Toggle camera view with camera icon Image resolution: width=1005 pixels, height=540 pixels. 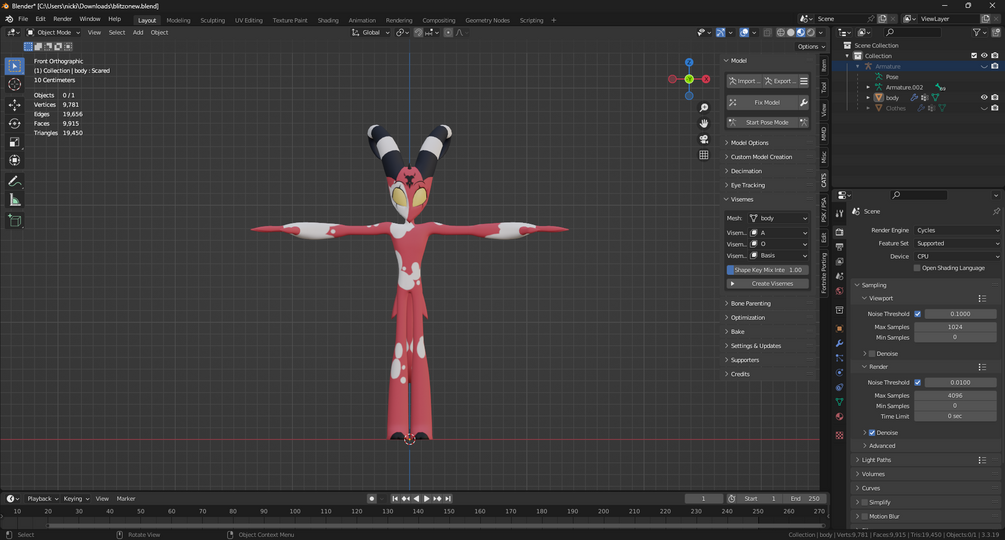pyautogui.click(x=704, y=139)
